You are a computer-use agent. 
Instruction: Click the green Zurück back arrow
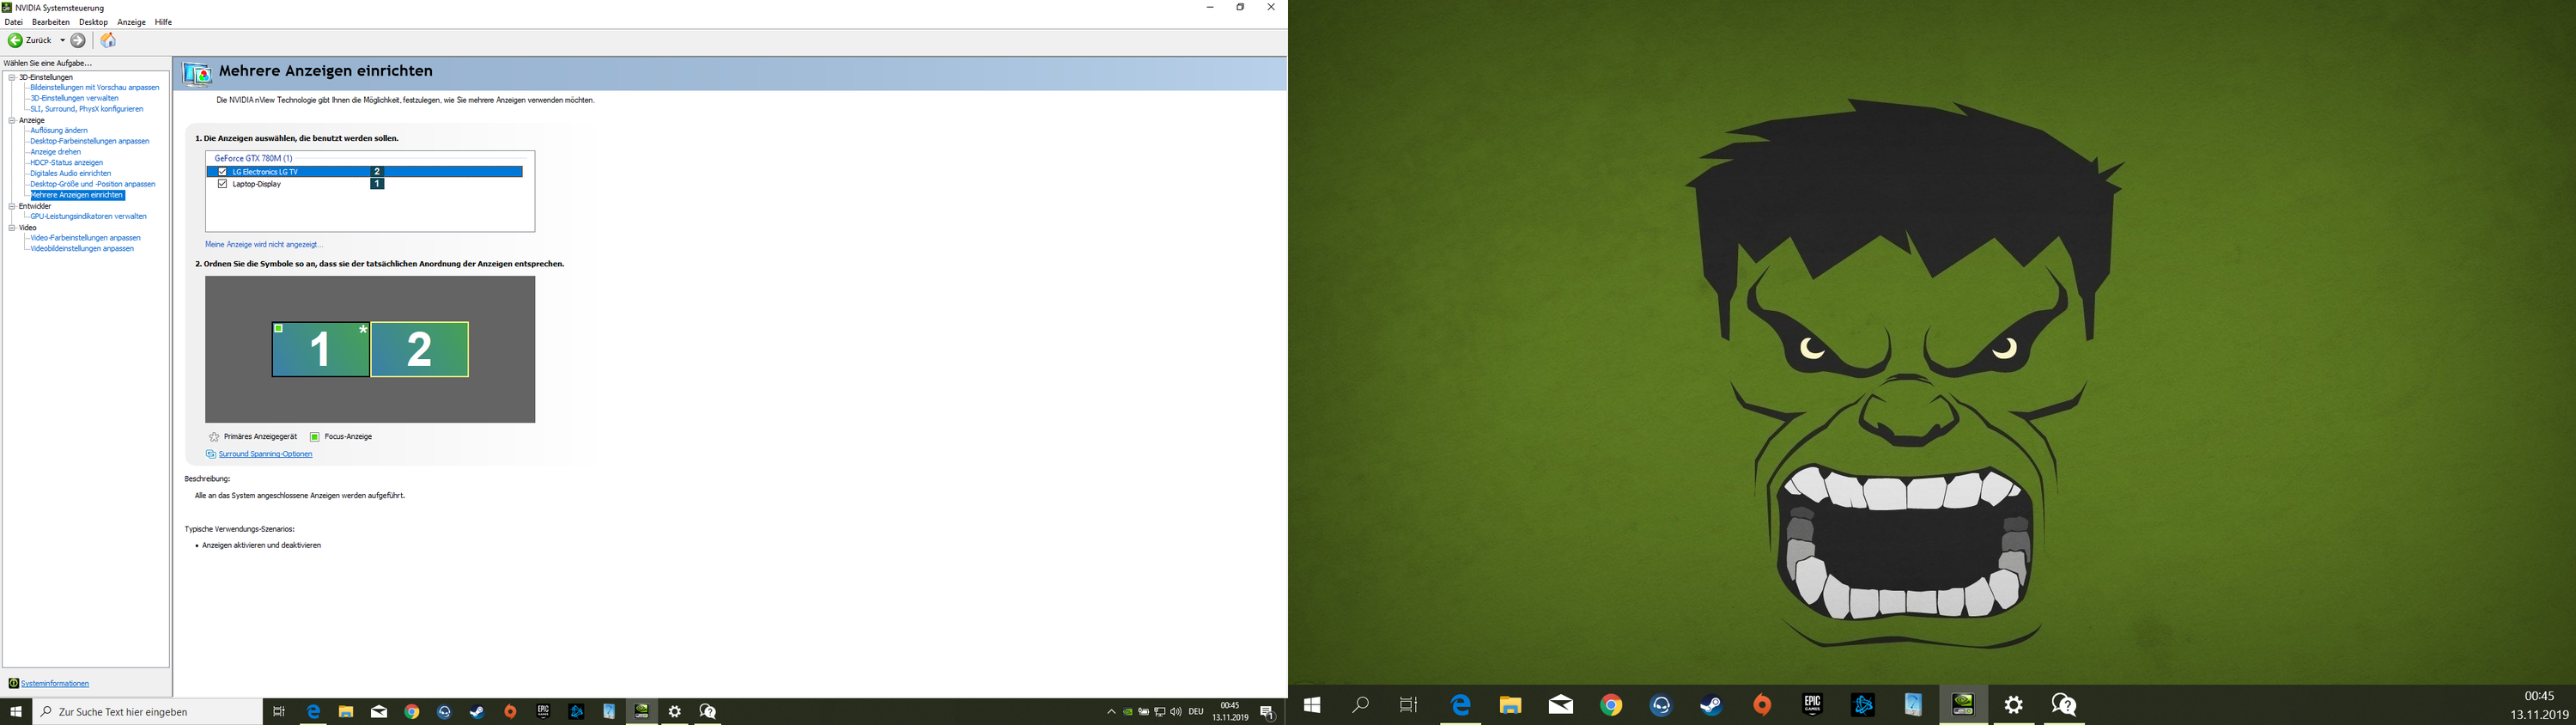point(15,40)
